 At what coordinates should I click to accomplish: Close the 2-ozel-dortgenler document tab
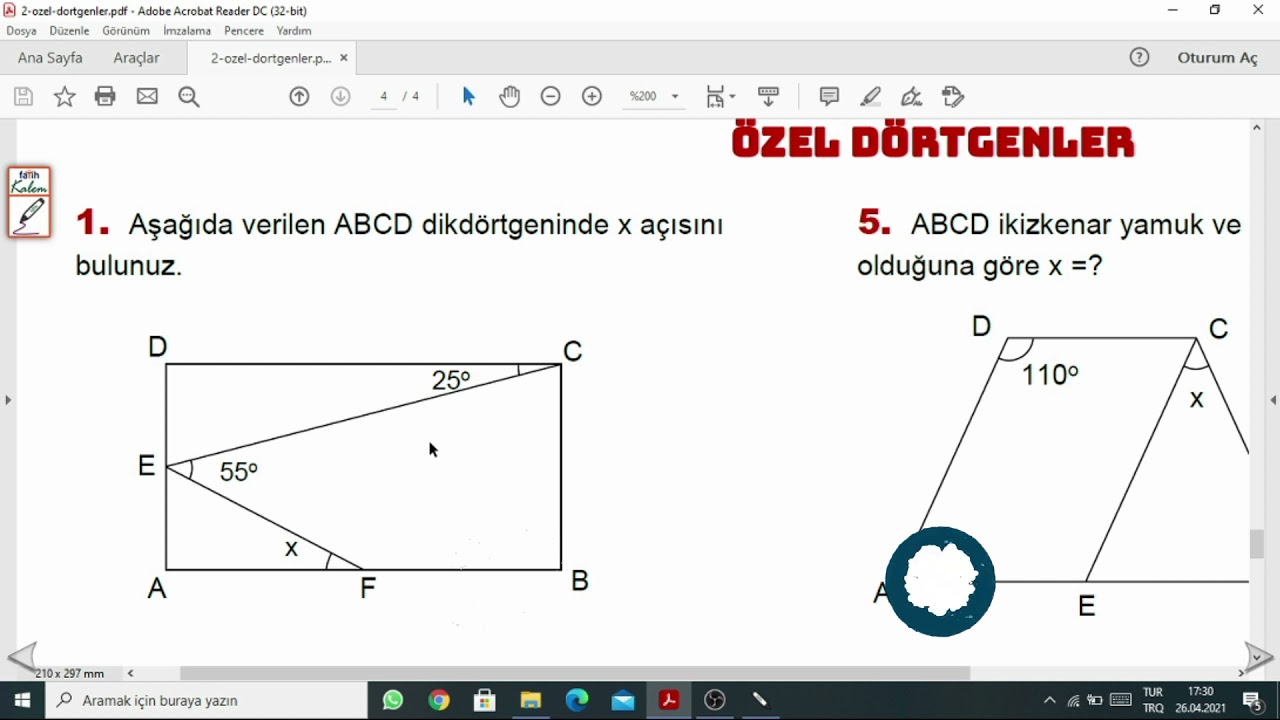pos(344,58)
